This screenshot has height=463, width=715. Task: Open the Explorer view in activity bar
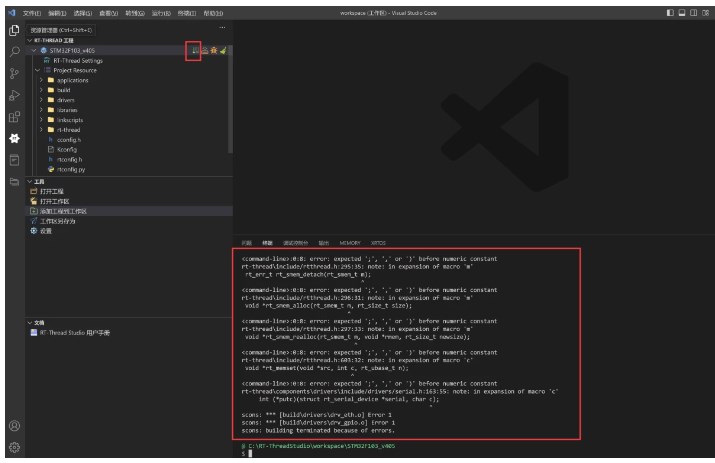point(14,30)
